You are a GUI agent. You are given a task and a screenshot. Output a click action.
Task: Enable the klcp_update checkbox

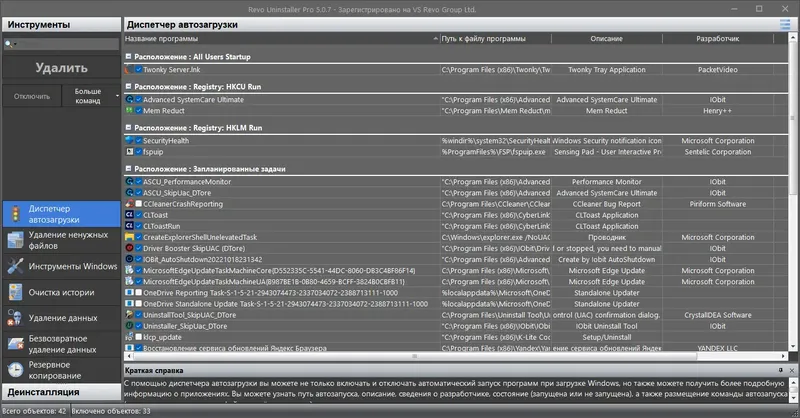point(138,337)
